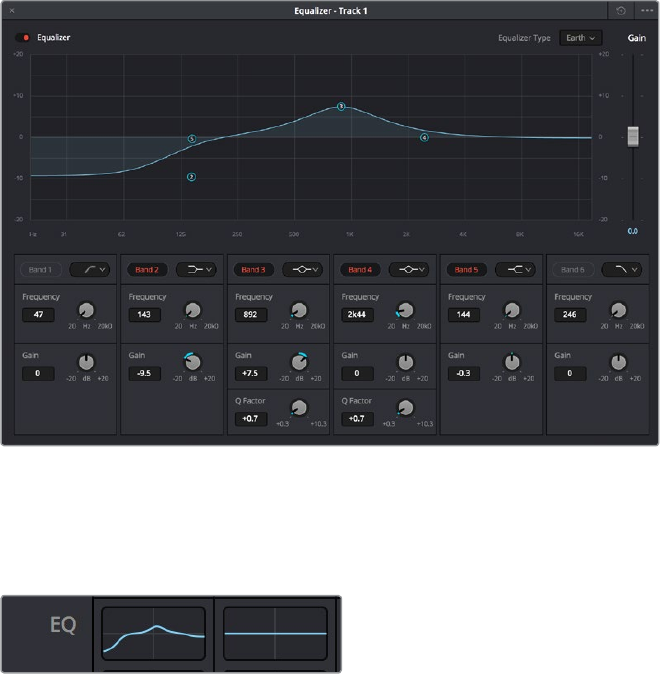Open Band 2 low-shelf shape dropdown

point(196,270)
